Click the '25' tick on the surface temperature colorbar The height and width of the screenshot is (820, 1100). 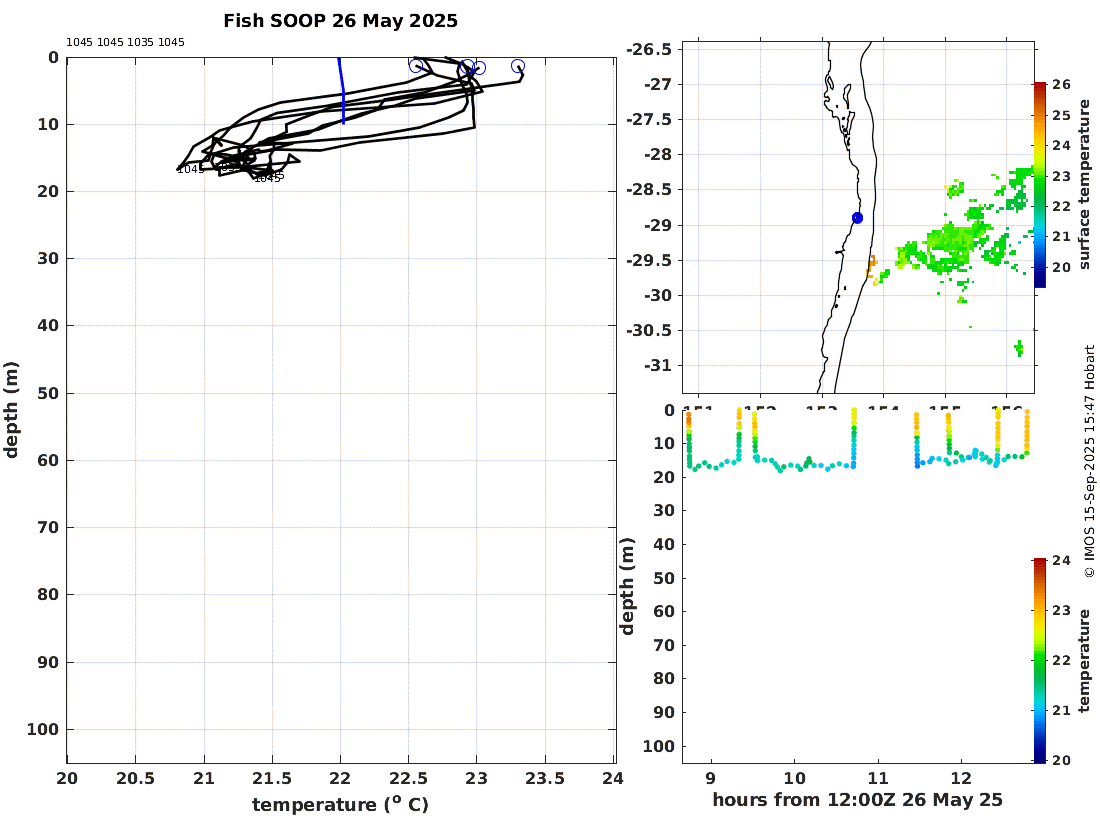1061,115
